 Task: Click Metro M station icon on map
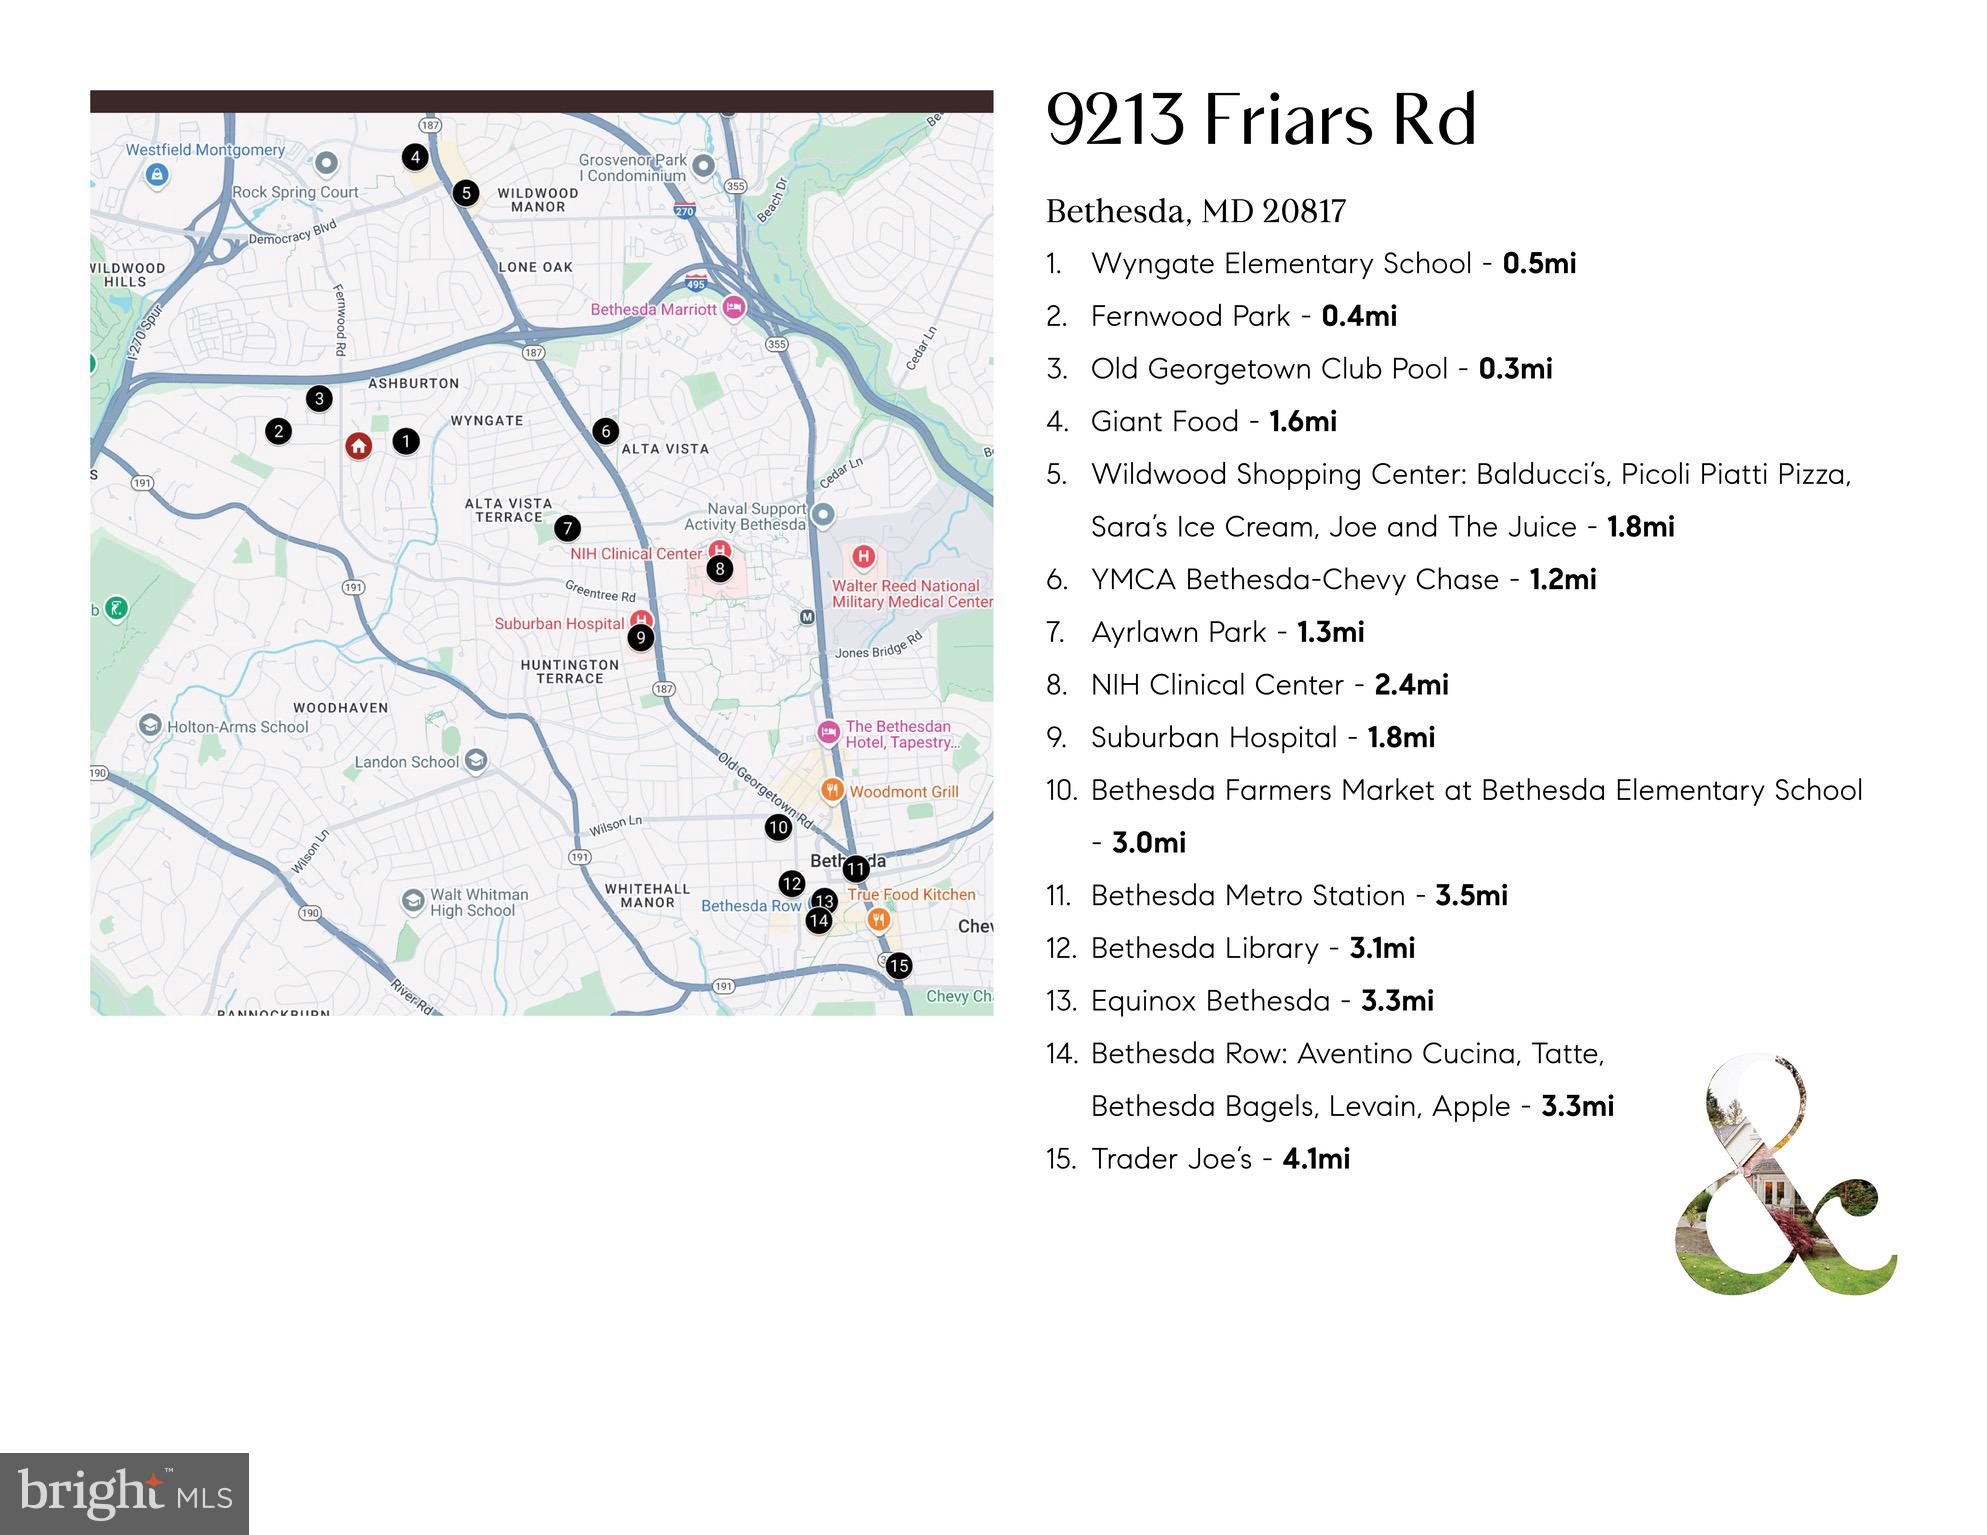pyautogui.click(x=807, y=617)
